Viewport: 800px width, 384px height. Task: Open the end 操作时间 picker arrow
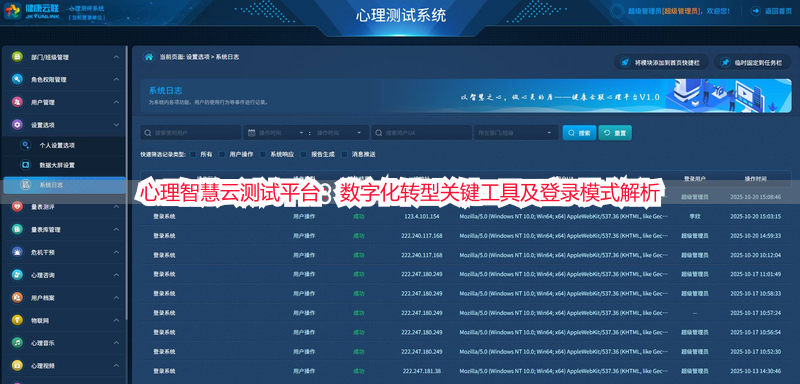(360, 133)
